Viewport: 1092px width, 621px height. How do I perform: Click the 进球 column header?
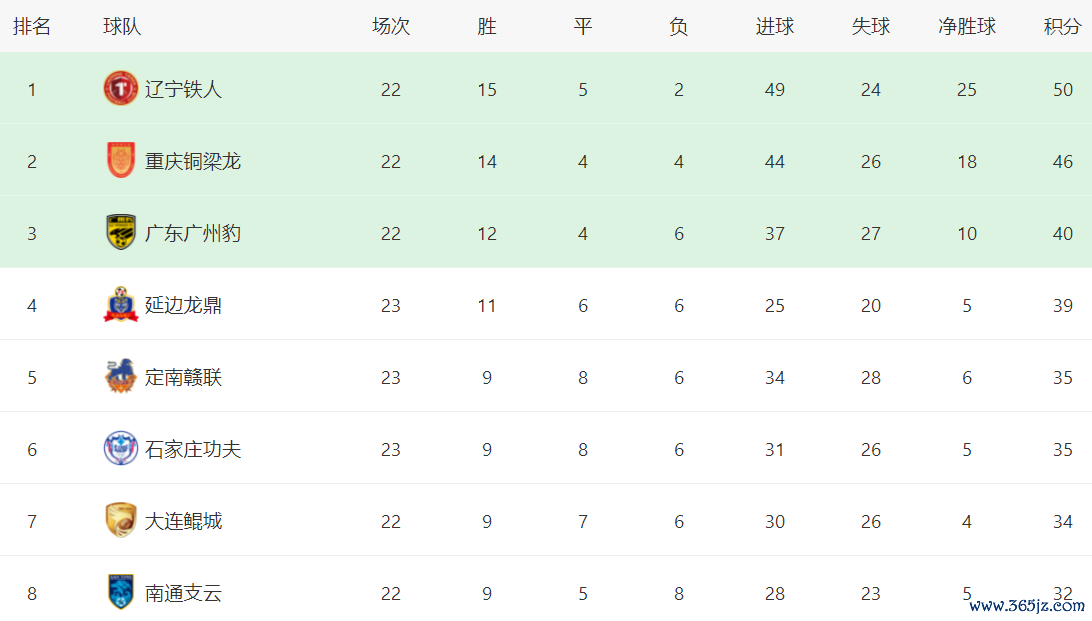tap(775, 27)
